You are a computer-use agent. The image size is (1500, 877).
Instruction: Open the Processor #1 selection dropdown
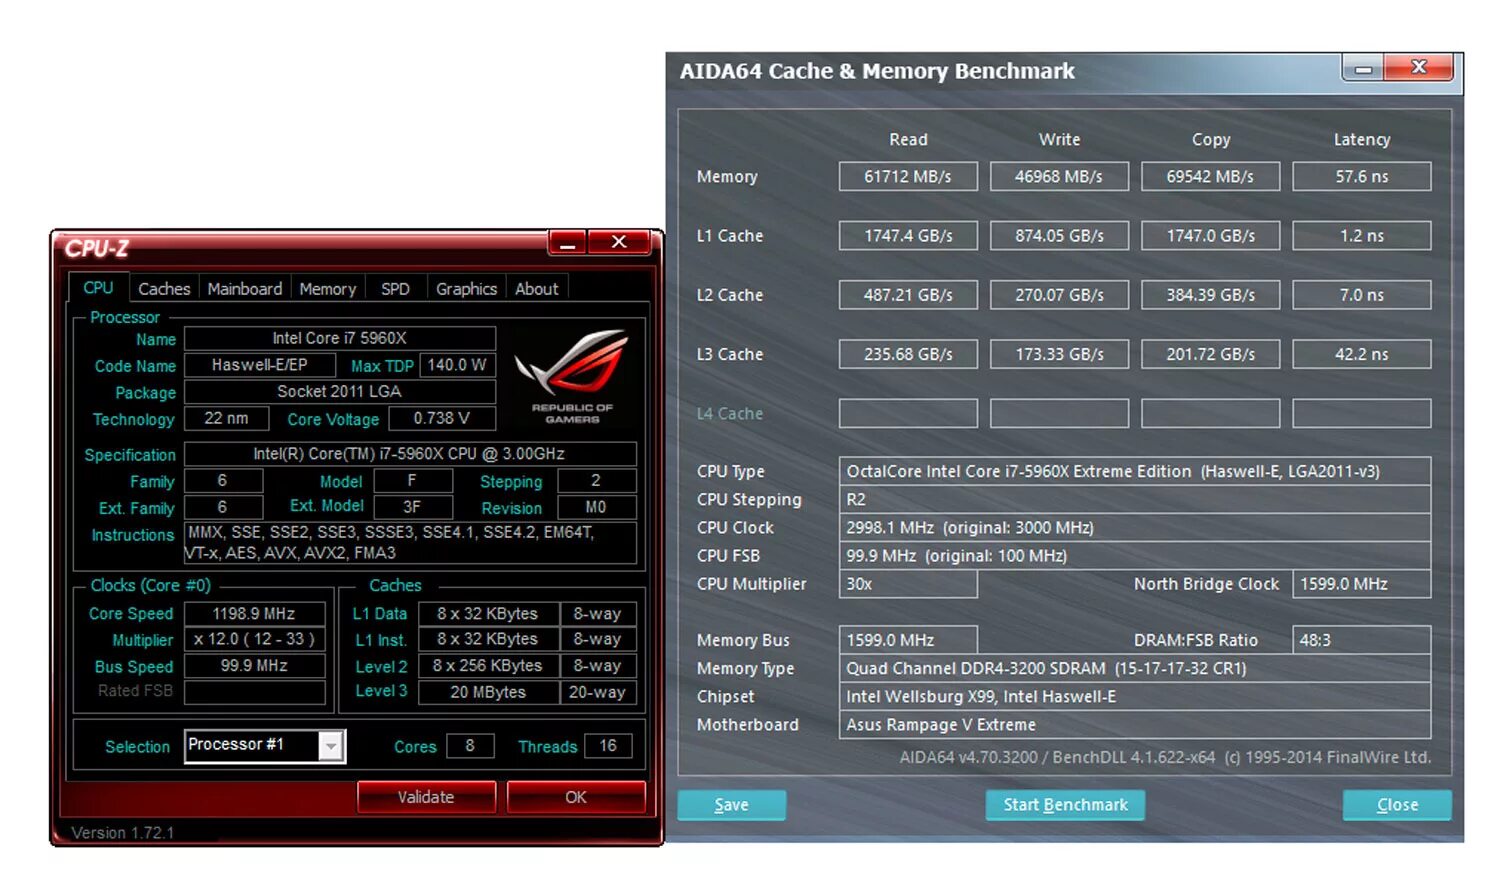[x=331, y=746]
